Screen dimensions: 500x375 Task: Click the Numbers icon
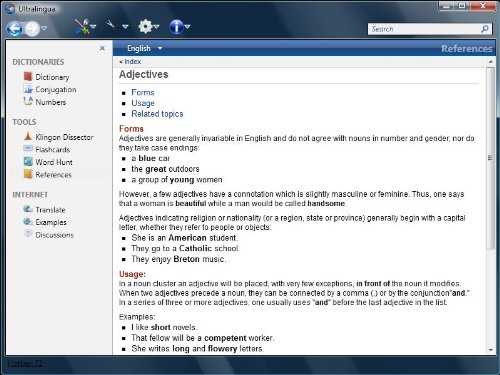(28, 101)
